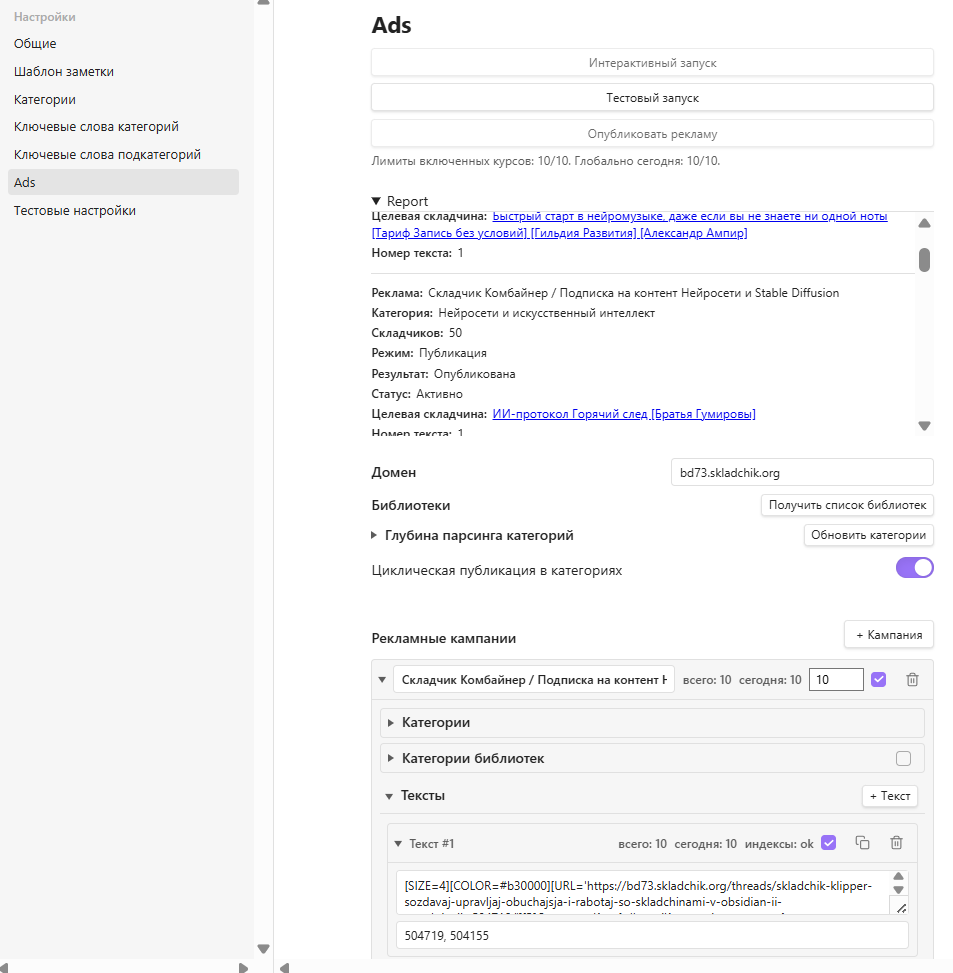Collapse the Report section
The image size is (953, 973).
point(377,201)
